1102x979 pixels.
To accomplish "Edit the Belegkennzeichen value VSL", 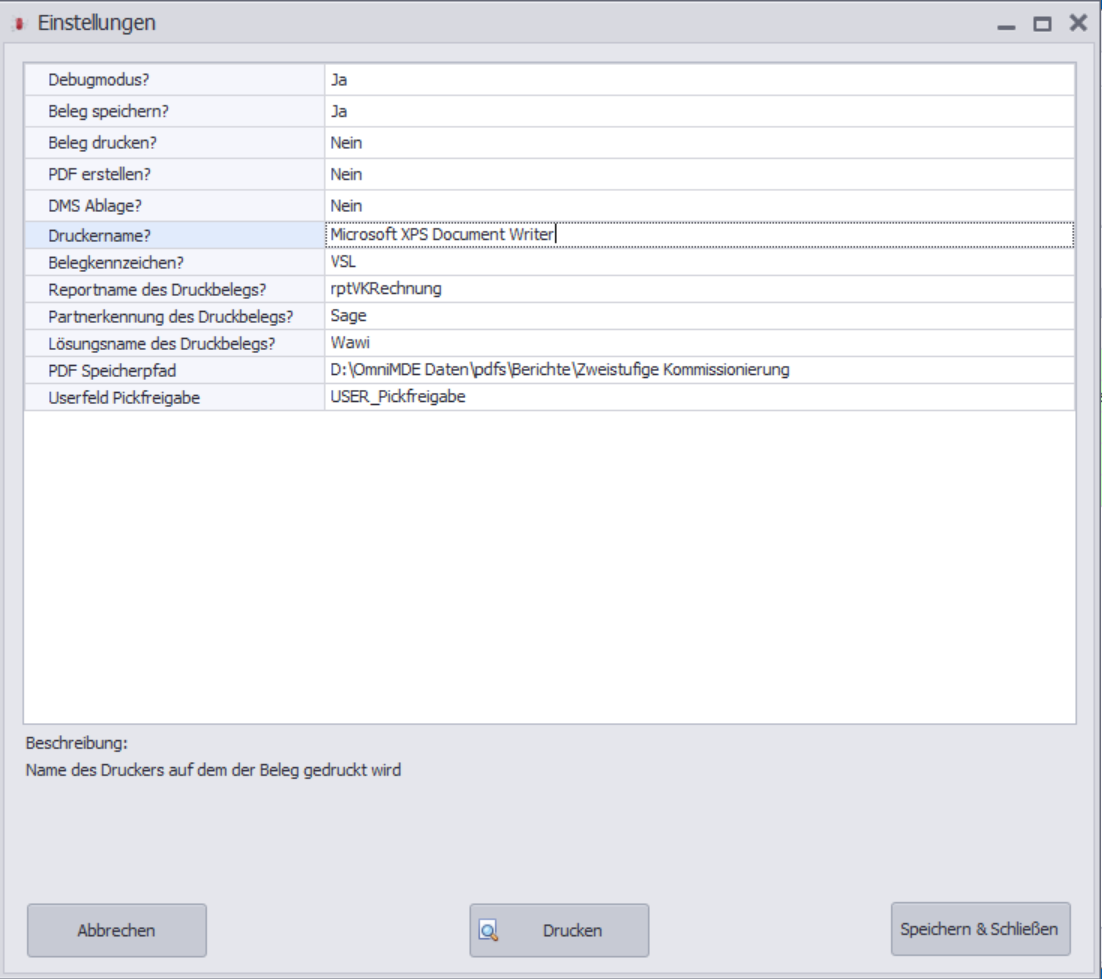I will [x=699, y=261].
